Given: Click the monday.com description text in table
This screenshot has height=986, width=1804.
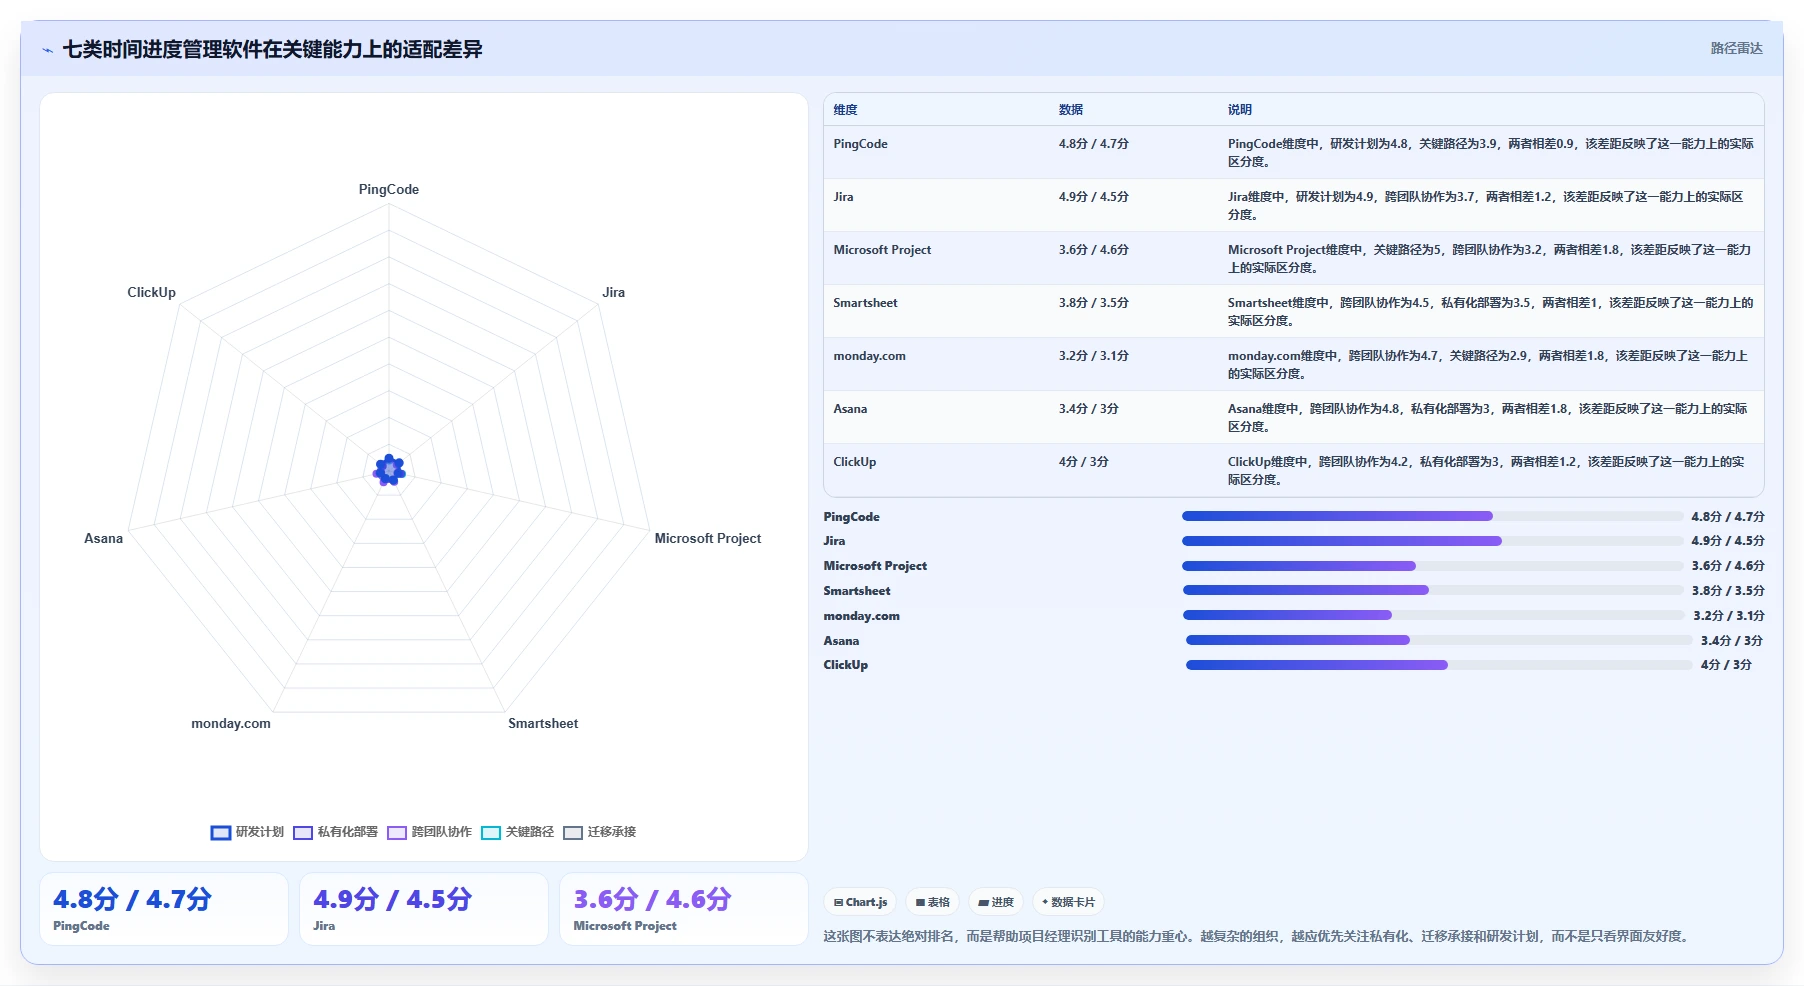Looking at the screenshot, I should click(1488, 365).
